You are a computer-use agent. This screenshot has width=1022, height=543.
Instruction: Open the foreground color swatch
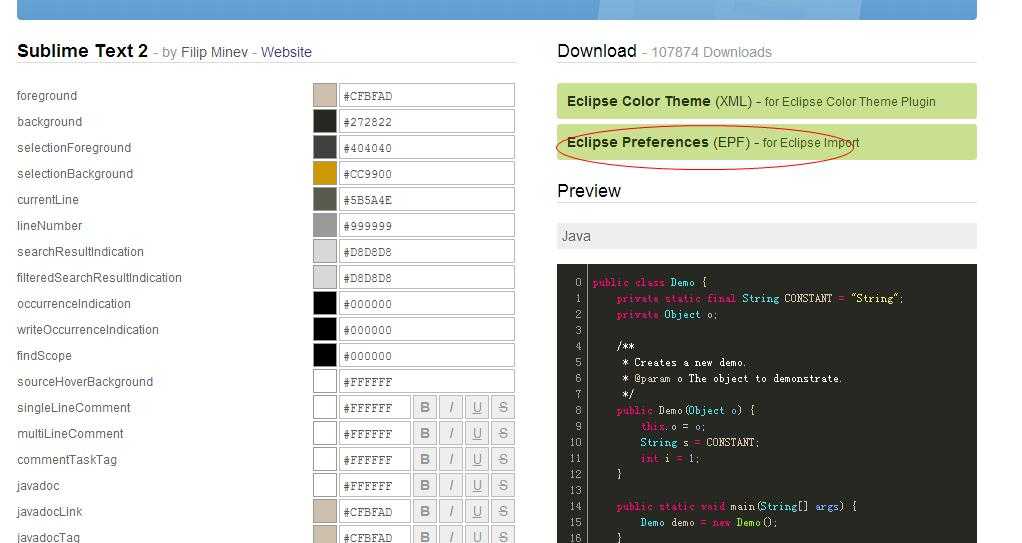coord(325,95)
